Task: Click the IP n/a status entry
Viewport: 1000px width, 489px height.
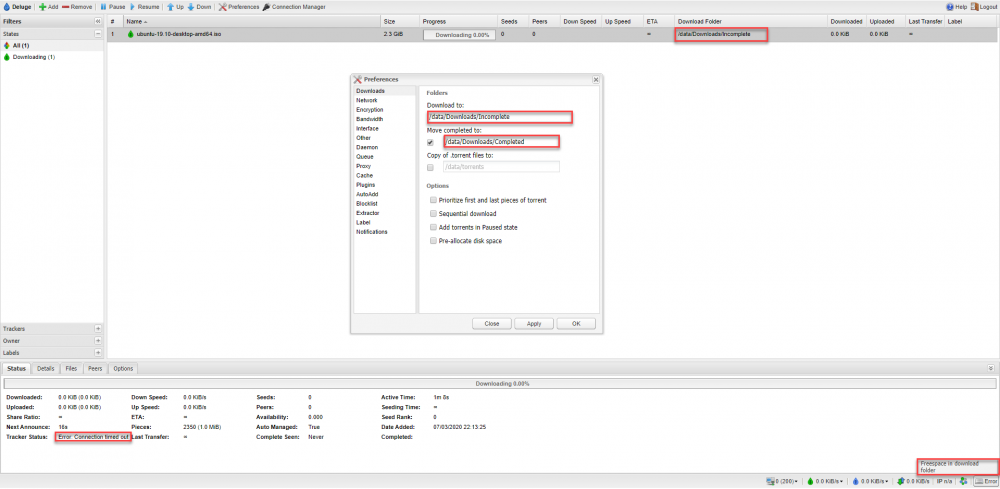Action: (x=945, y=481)
